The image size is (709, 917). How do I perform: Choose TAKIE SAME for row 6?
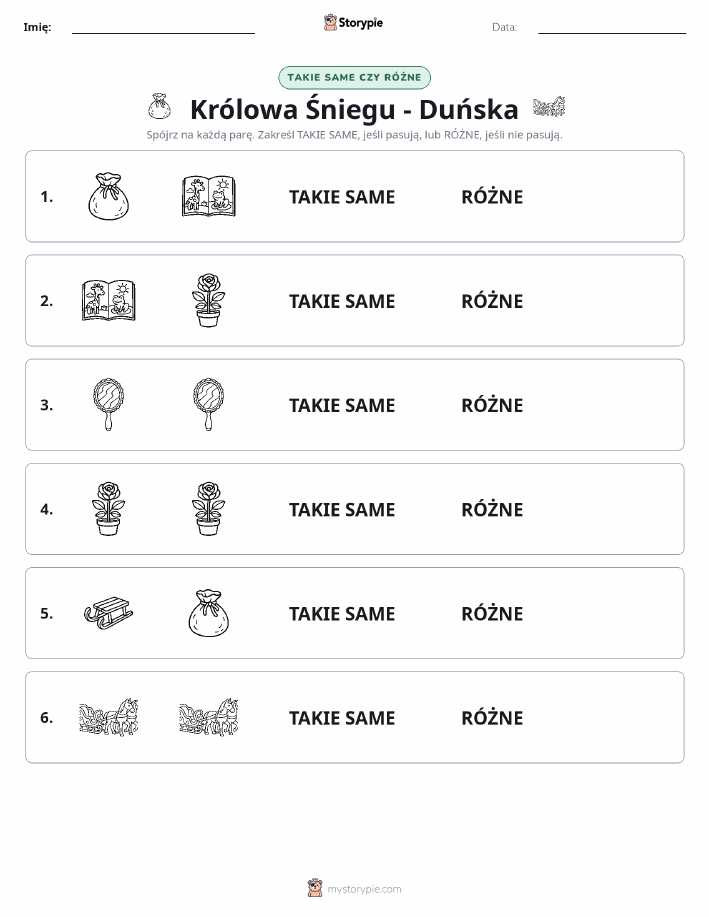pyautogui.click(x=342, y=718)
